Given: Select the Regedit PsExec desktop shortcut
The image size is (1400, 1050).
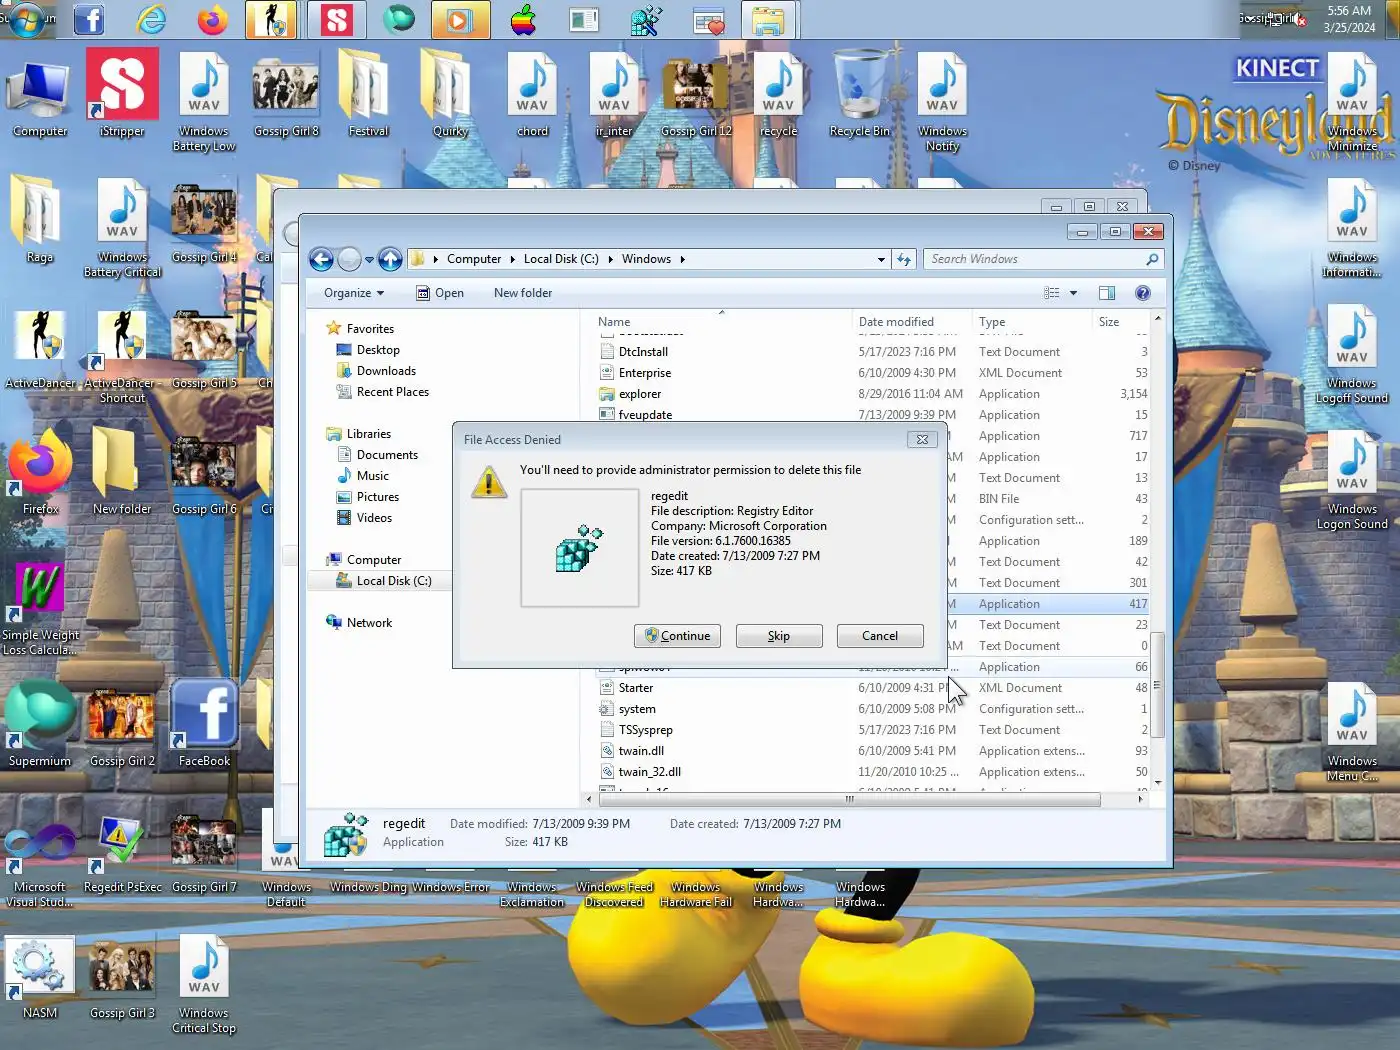Looking at the screenshot, I should coord(122,856).
